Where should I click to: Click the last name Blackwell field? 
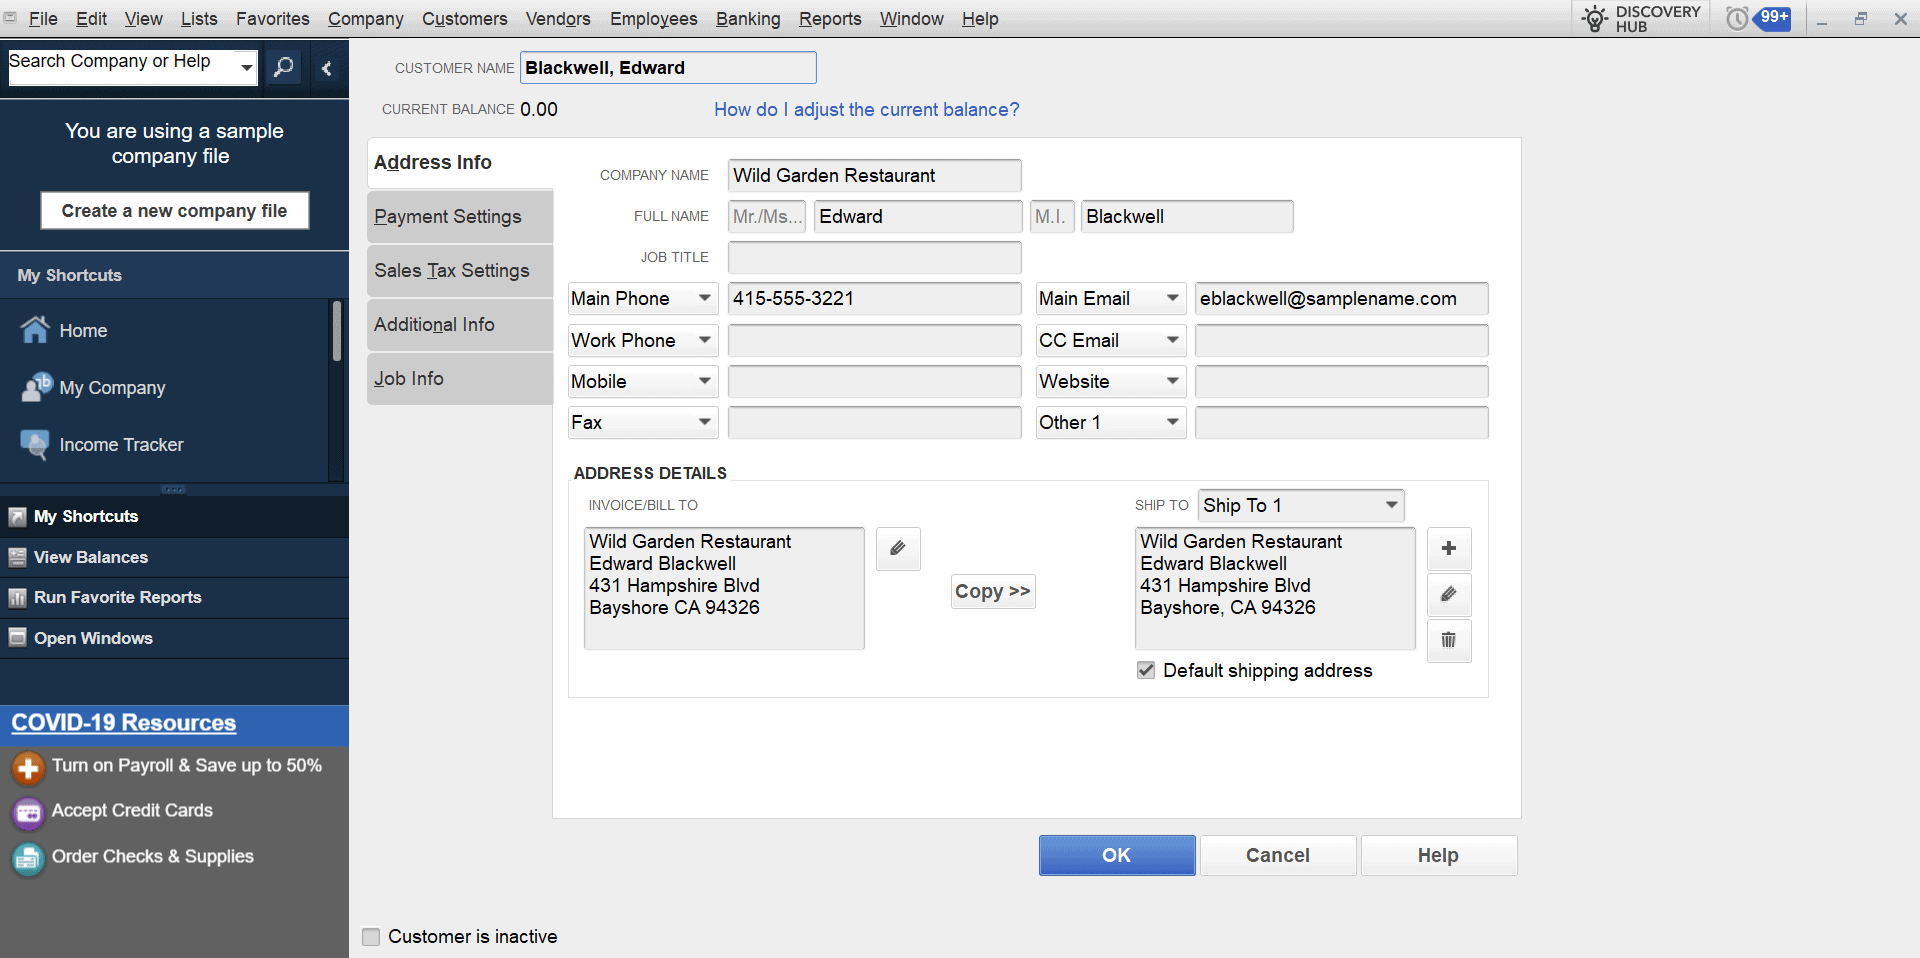(1187, 216)
